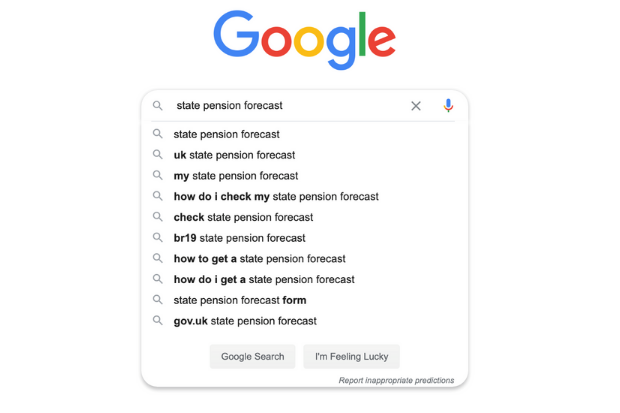Select 'how do i check my state pension forecast'
The height and width of the screenshot is (413, 620).
pyautogui.click(x=304, y=196)
